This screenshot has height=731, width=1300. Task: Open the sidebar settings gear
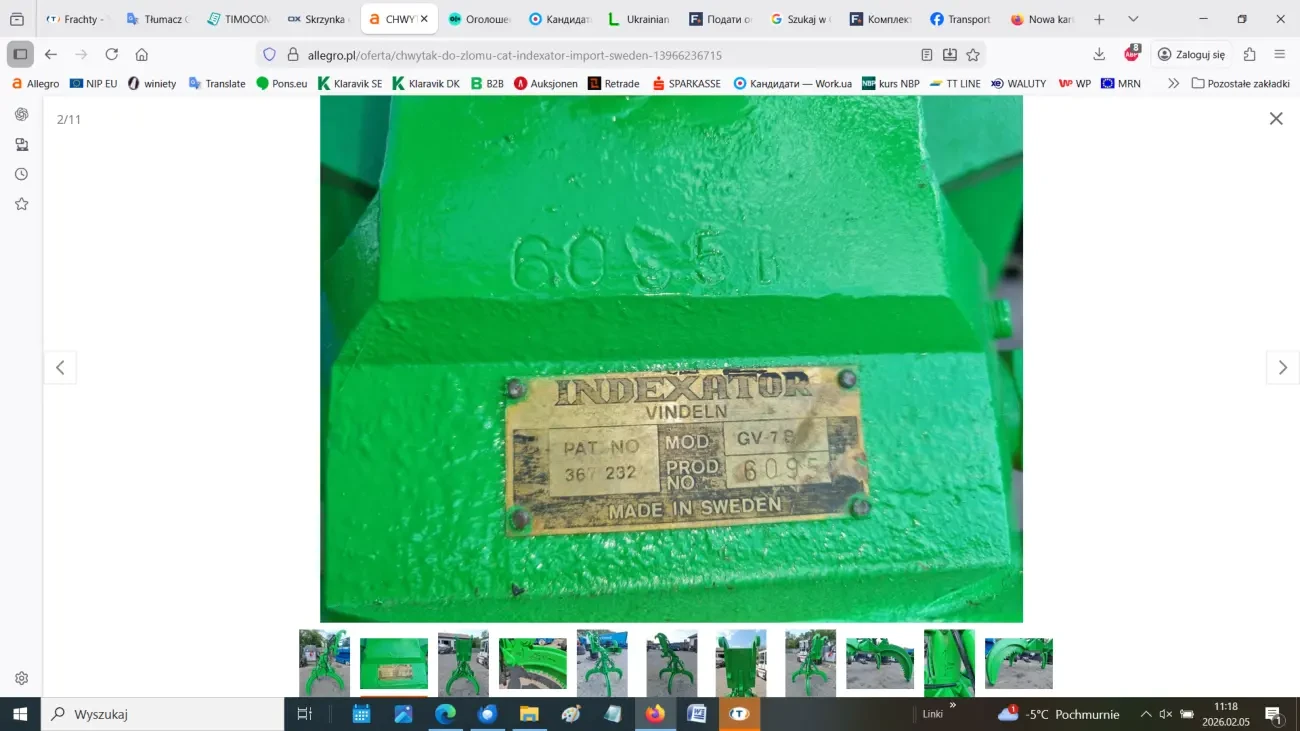21,678
